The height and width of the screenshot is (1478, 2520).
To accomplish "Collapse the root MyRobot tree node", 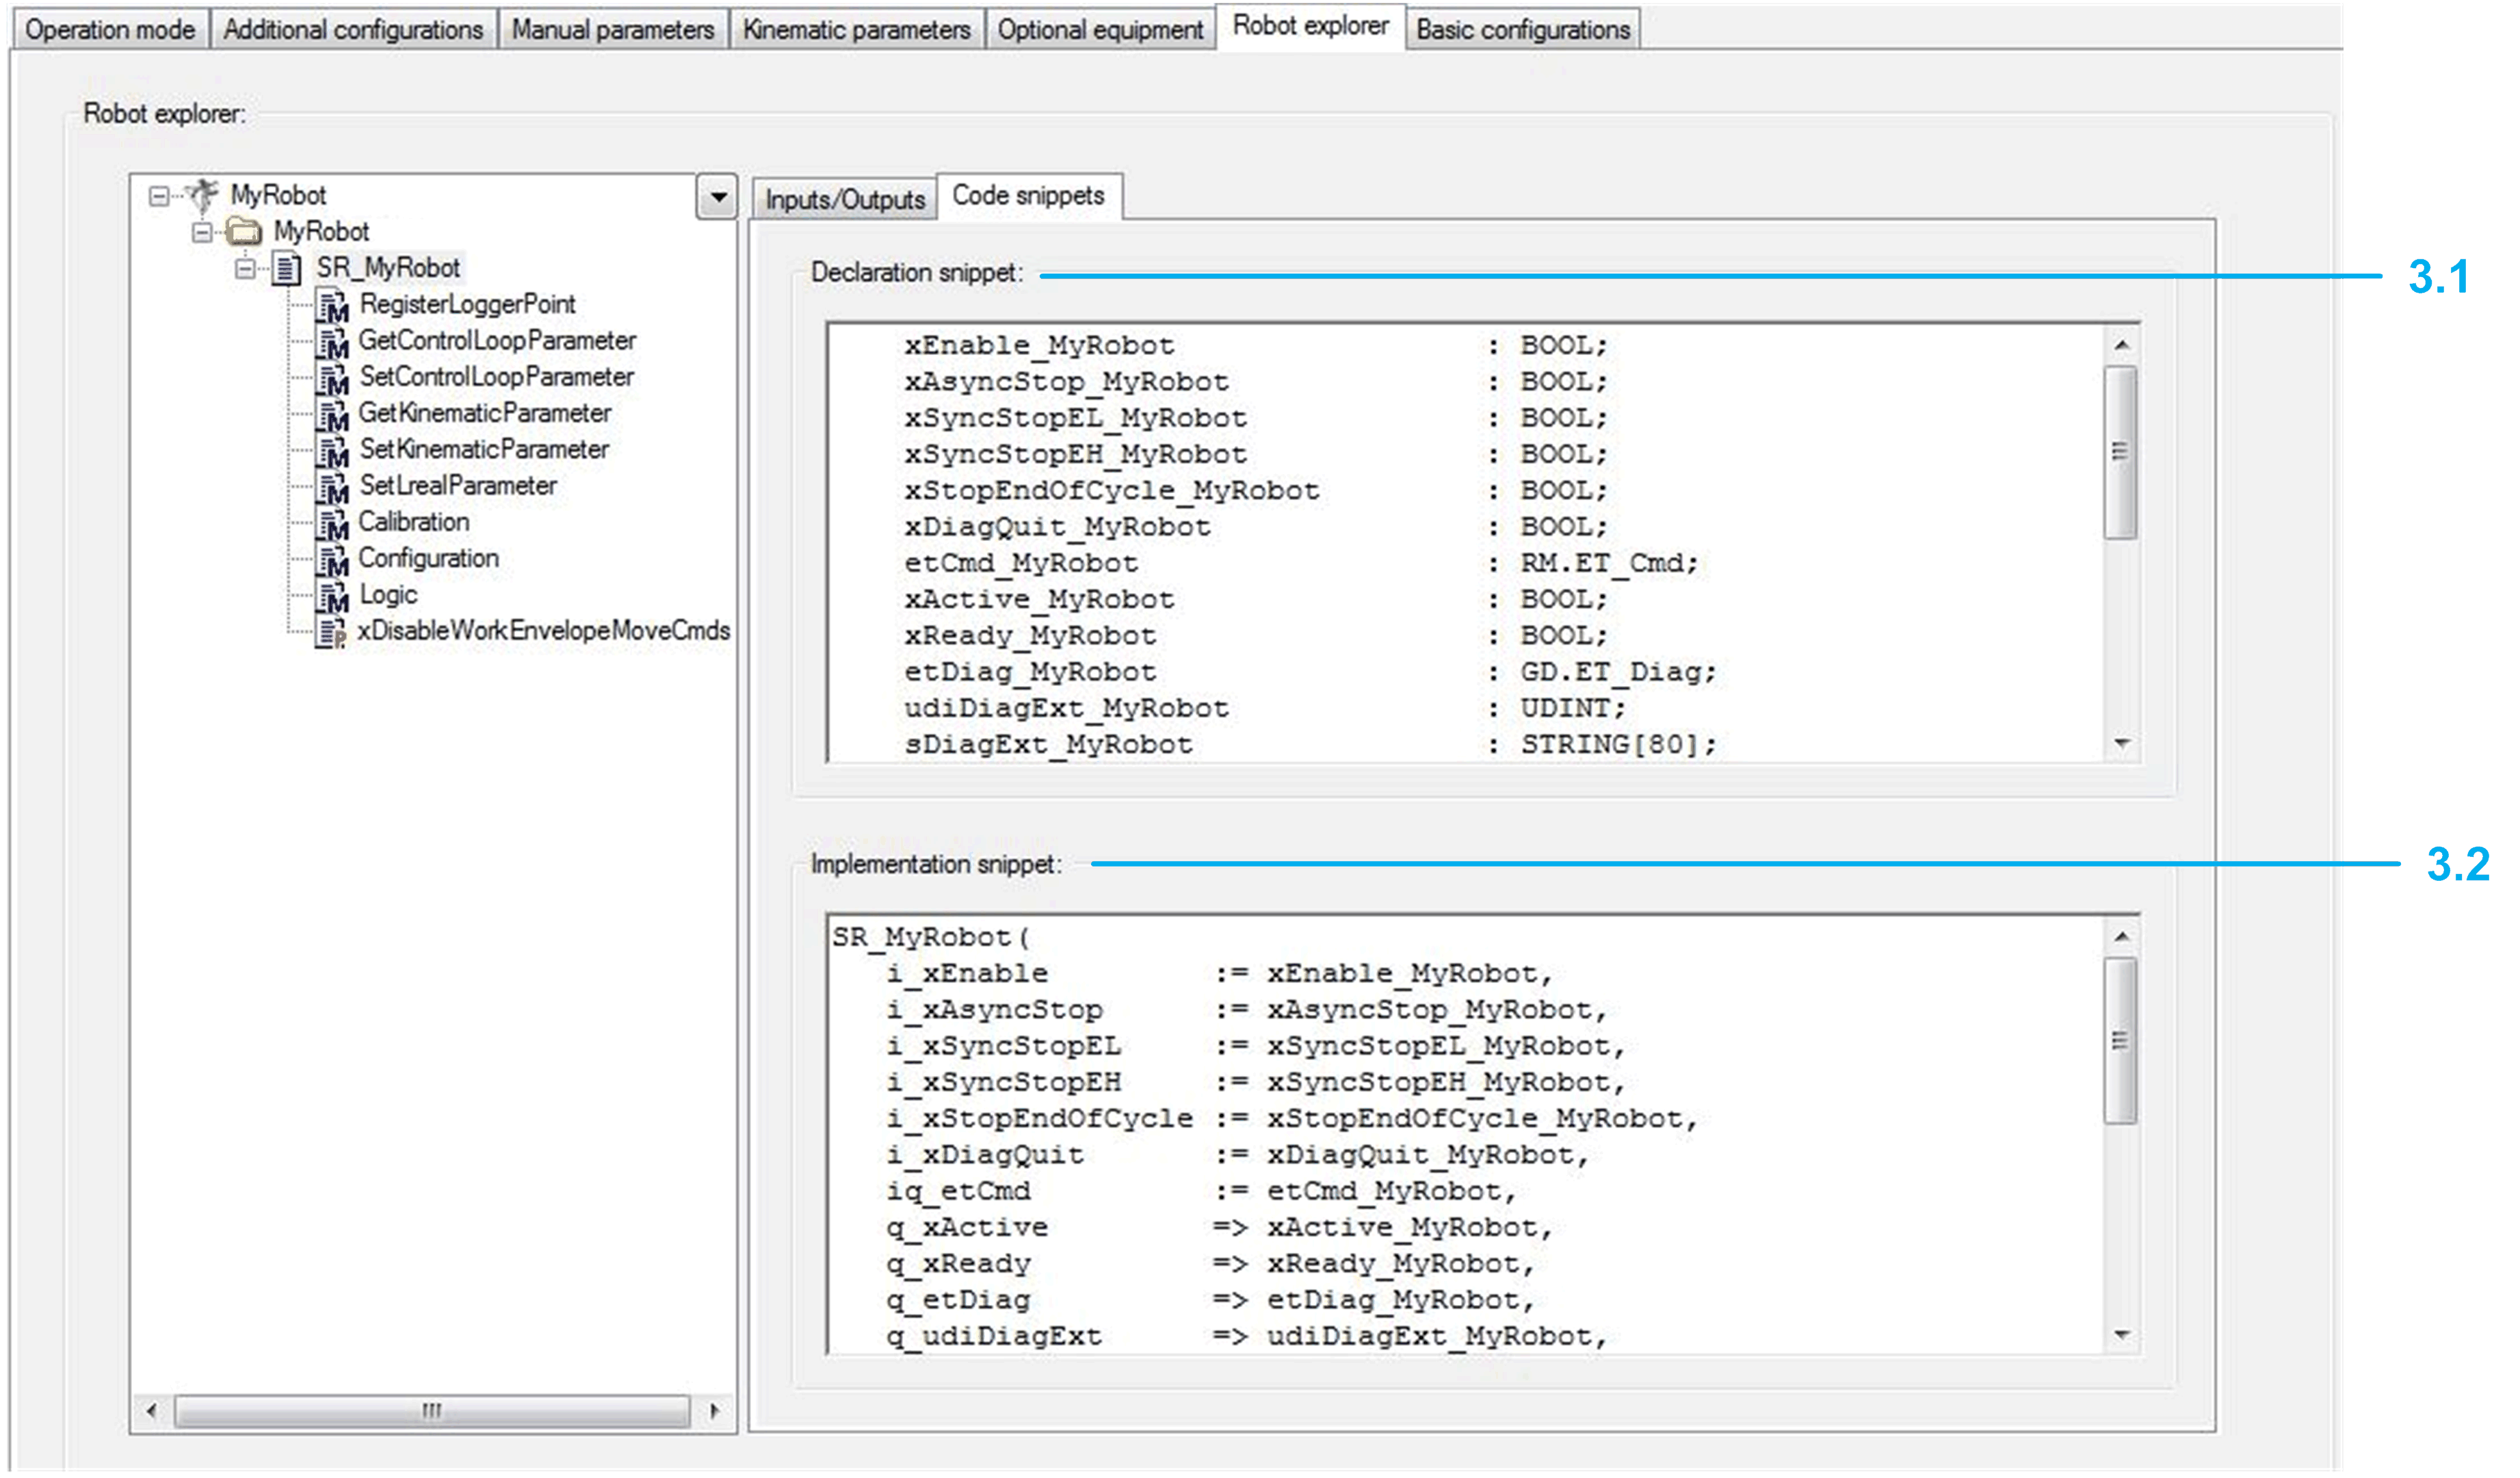I will pyautogui.click(x=158, y=196).
